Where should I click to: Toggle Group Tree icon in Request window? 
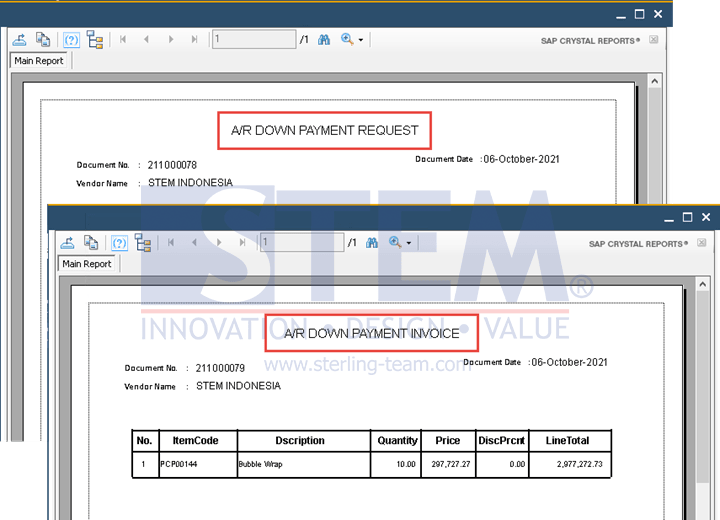95,40
